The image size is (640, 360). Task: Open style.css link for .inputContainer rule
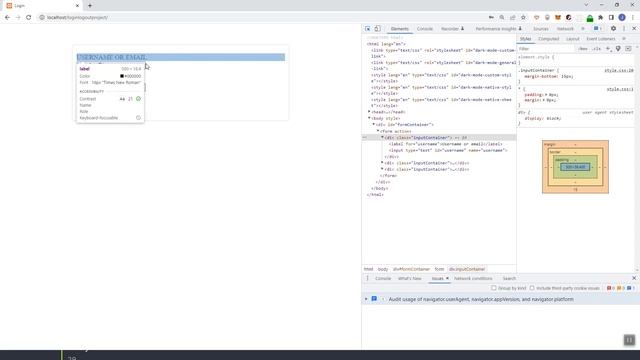tap(619, 71)
